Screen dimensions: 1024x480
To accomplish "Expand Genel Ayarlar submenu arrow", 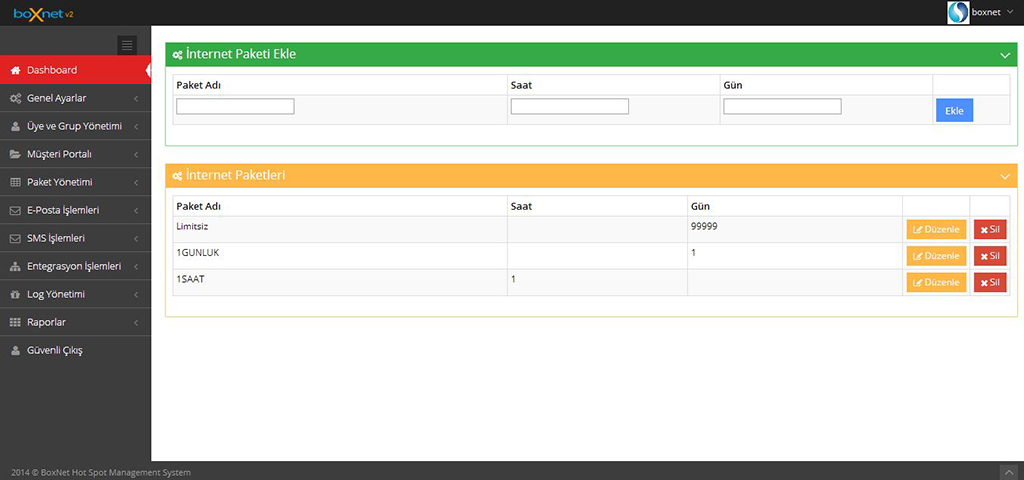I will [x=136, y=99].
